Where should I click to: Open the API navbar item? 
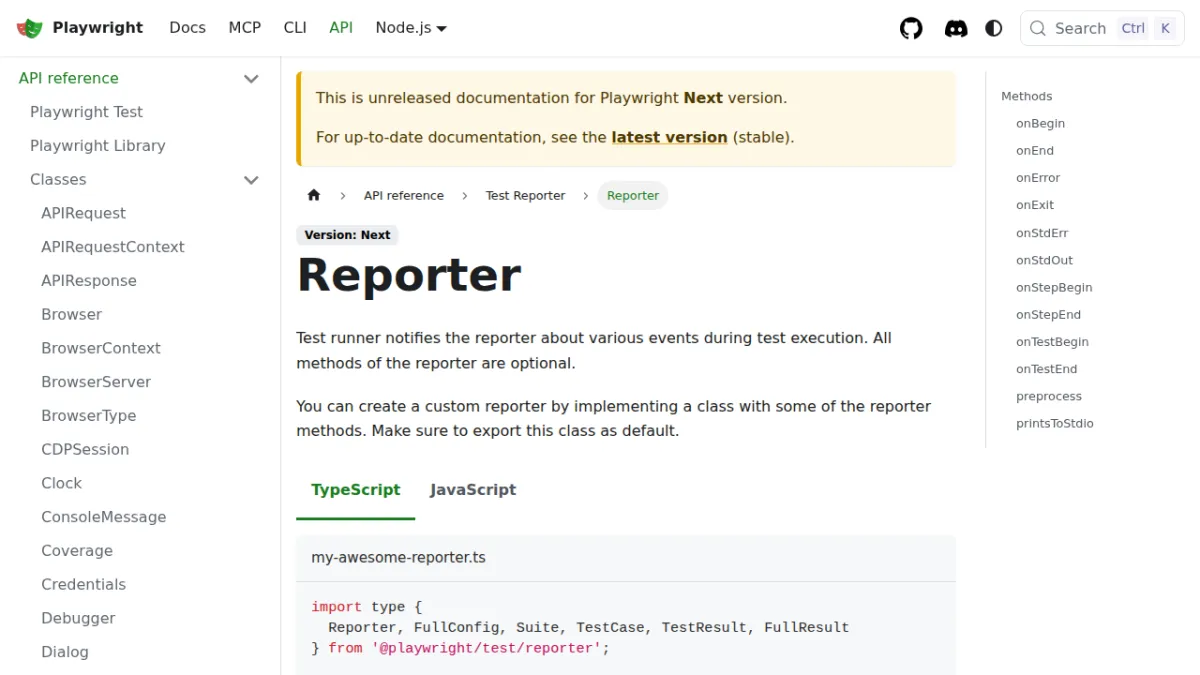pos(341,28)
